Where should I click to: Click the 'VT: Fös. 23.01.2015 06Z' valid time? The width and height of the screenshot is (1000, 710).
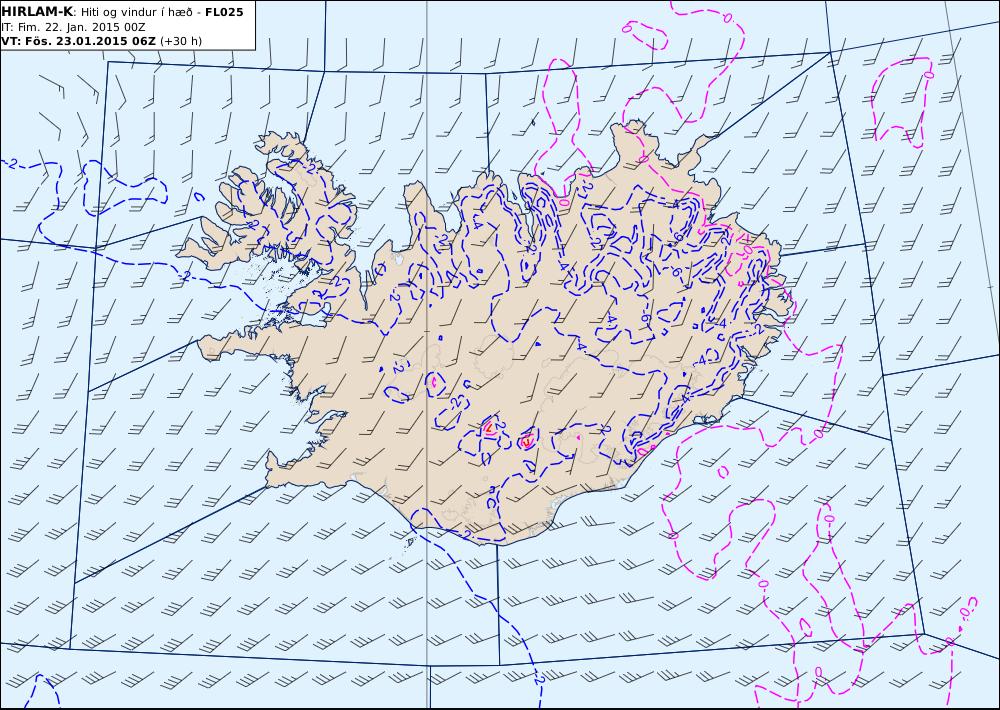click(x=78, y=41)
